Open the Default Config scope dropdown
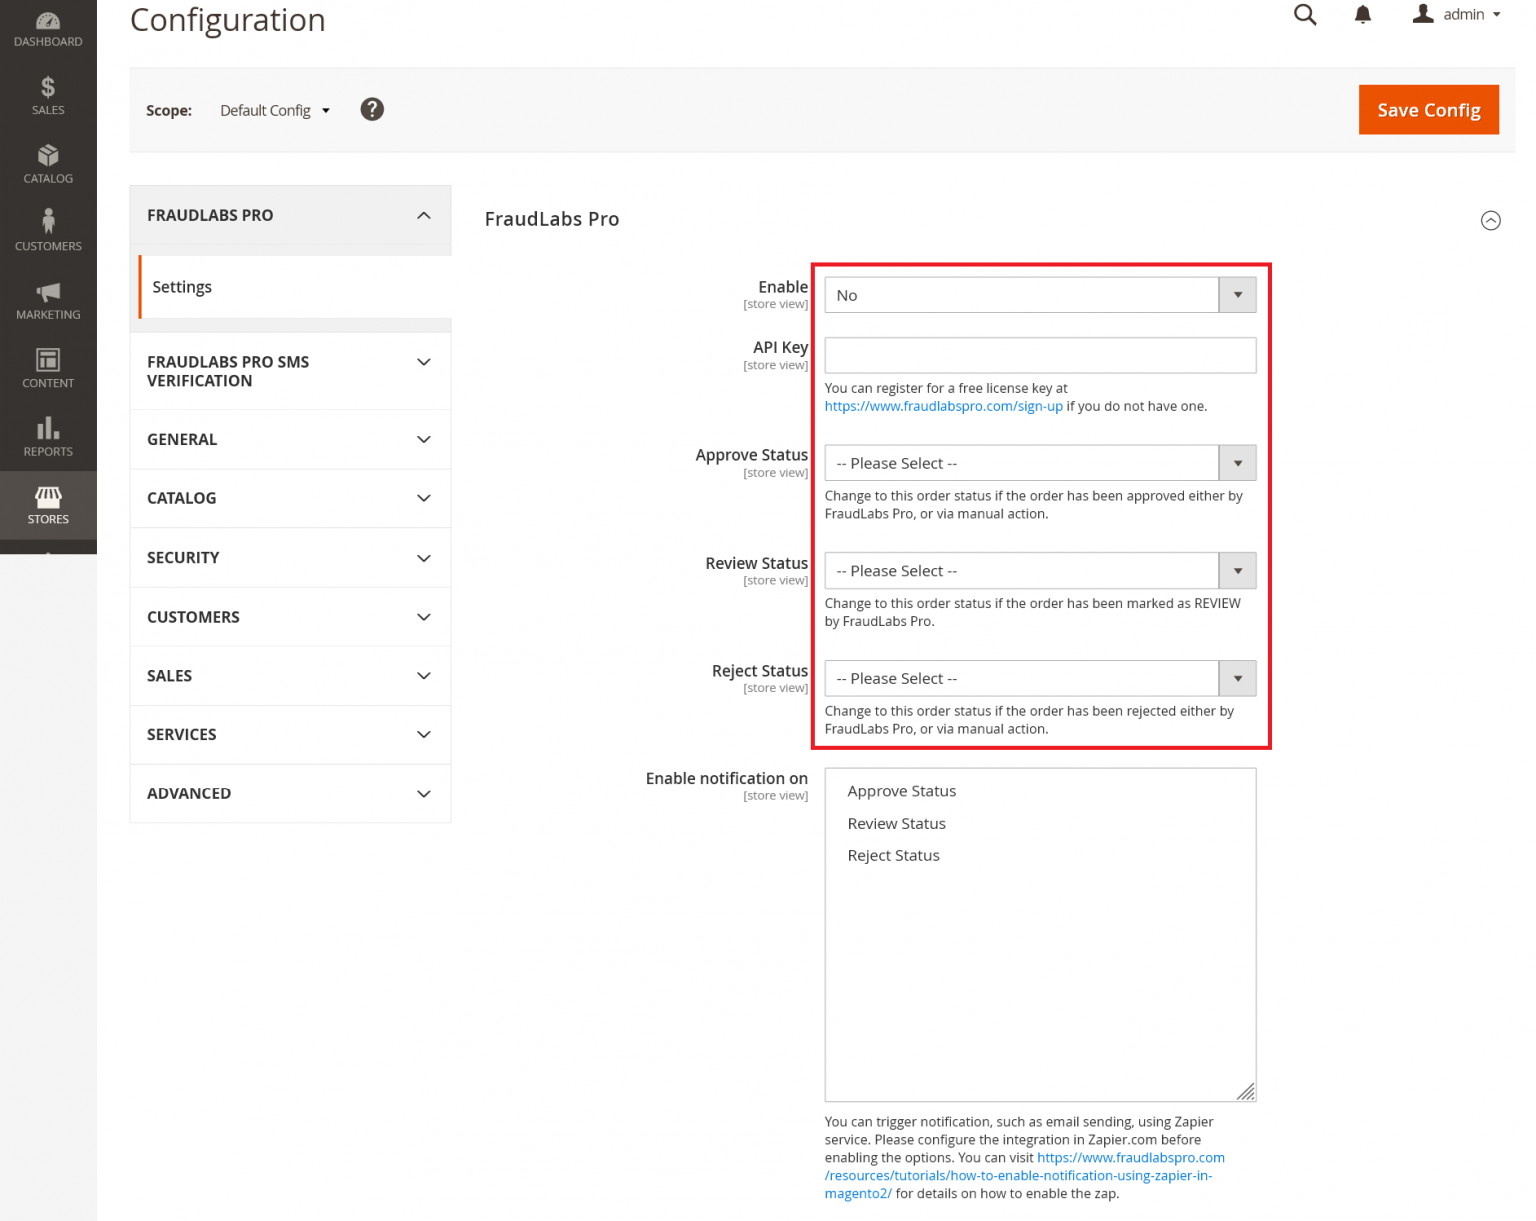This screenshot has width=1536, height=1221. click(x=274, y=110)
